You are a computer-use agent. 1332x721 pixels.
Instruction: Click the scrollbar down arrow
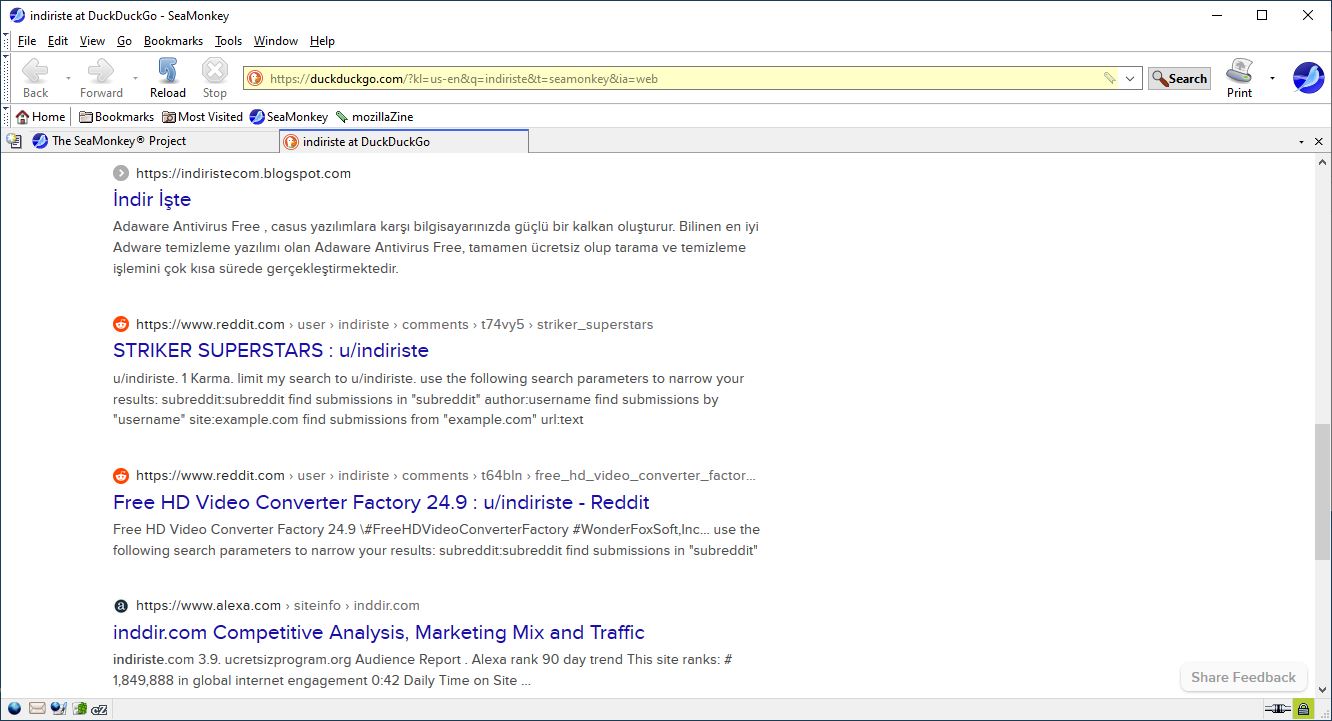[x=1322, y=688]
